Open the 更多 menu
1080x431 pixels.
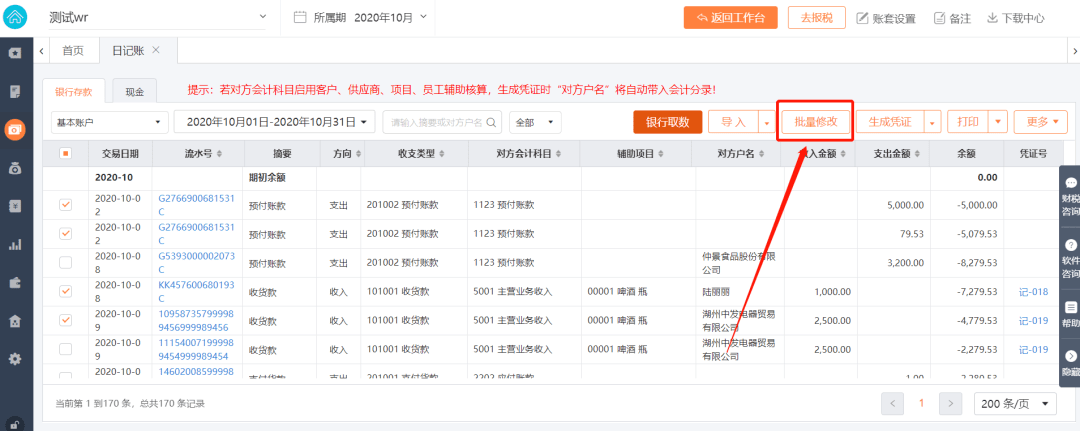pyautogui.click(x=1041, y=122)
